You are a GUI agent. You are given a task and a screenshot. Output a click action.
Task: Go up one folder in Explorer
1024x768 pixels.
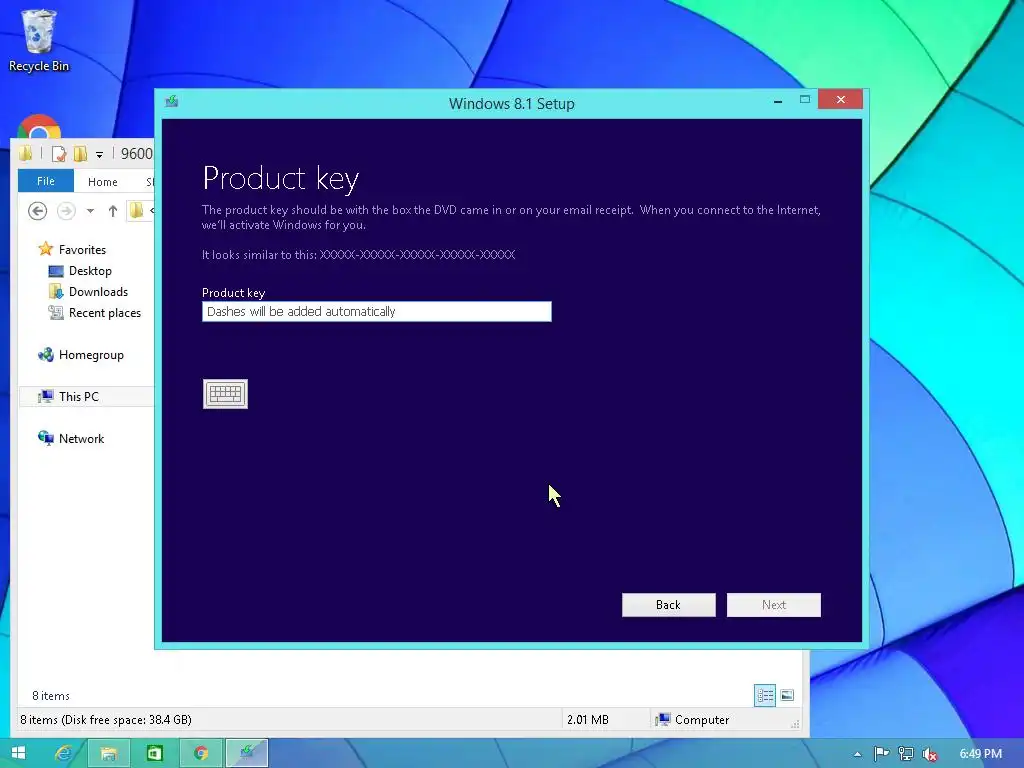(113, 210)
